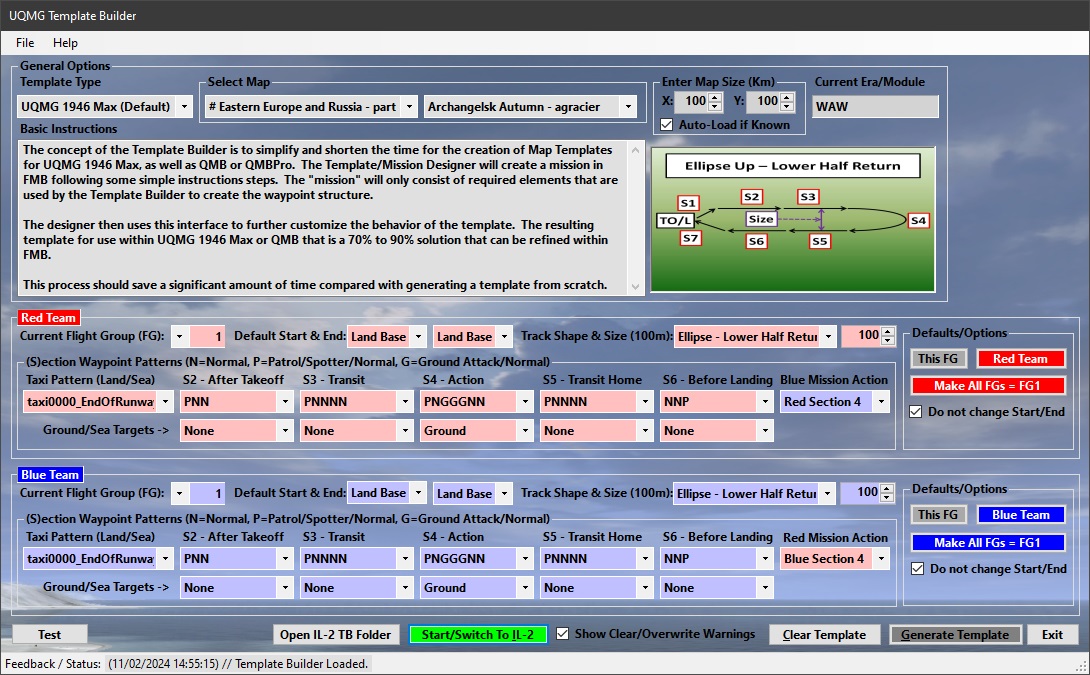
Task: Toggle Show Clear/Overwrite Warnings checkbox
Action: [x=562, y=634]
